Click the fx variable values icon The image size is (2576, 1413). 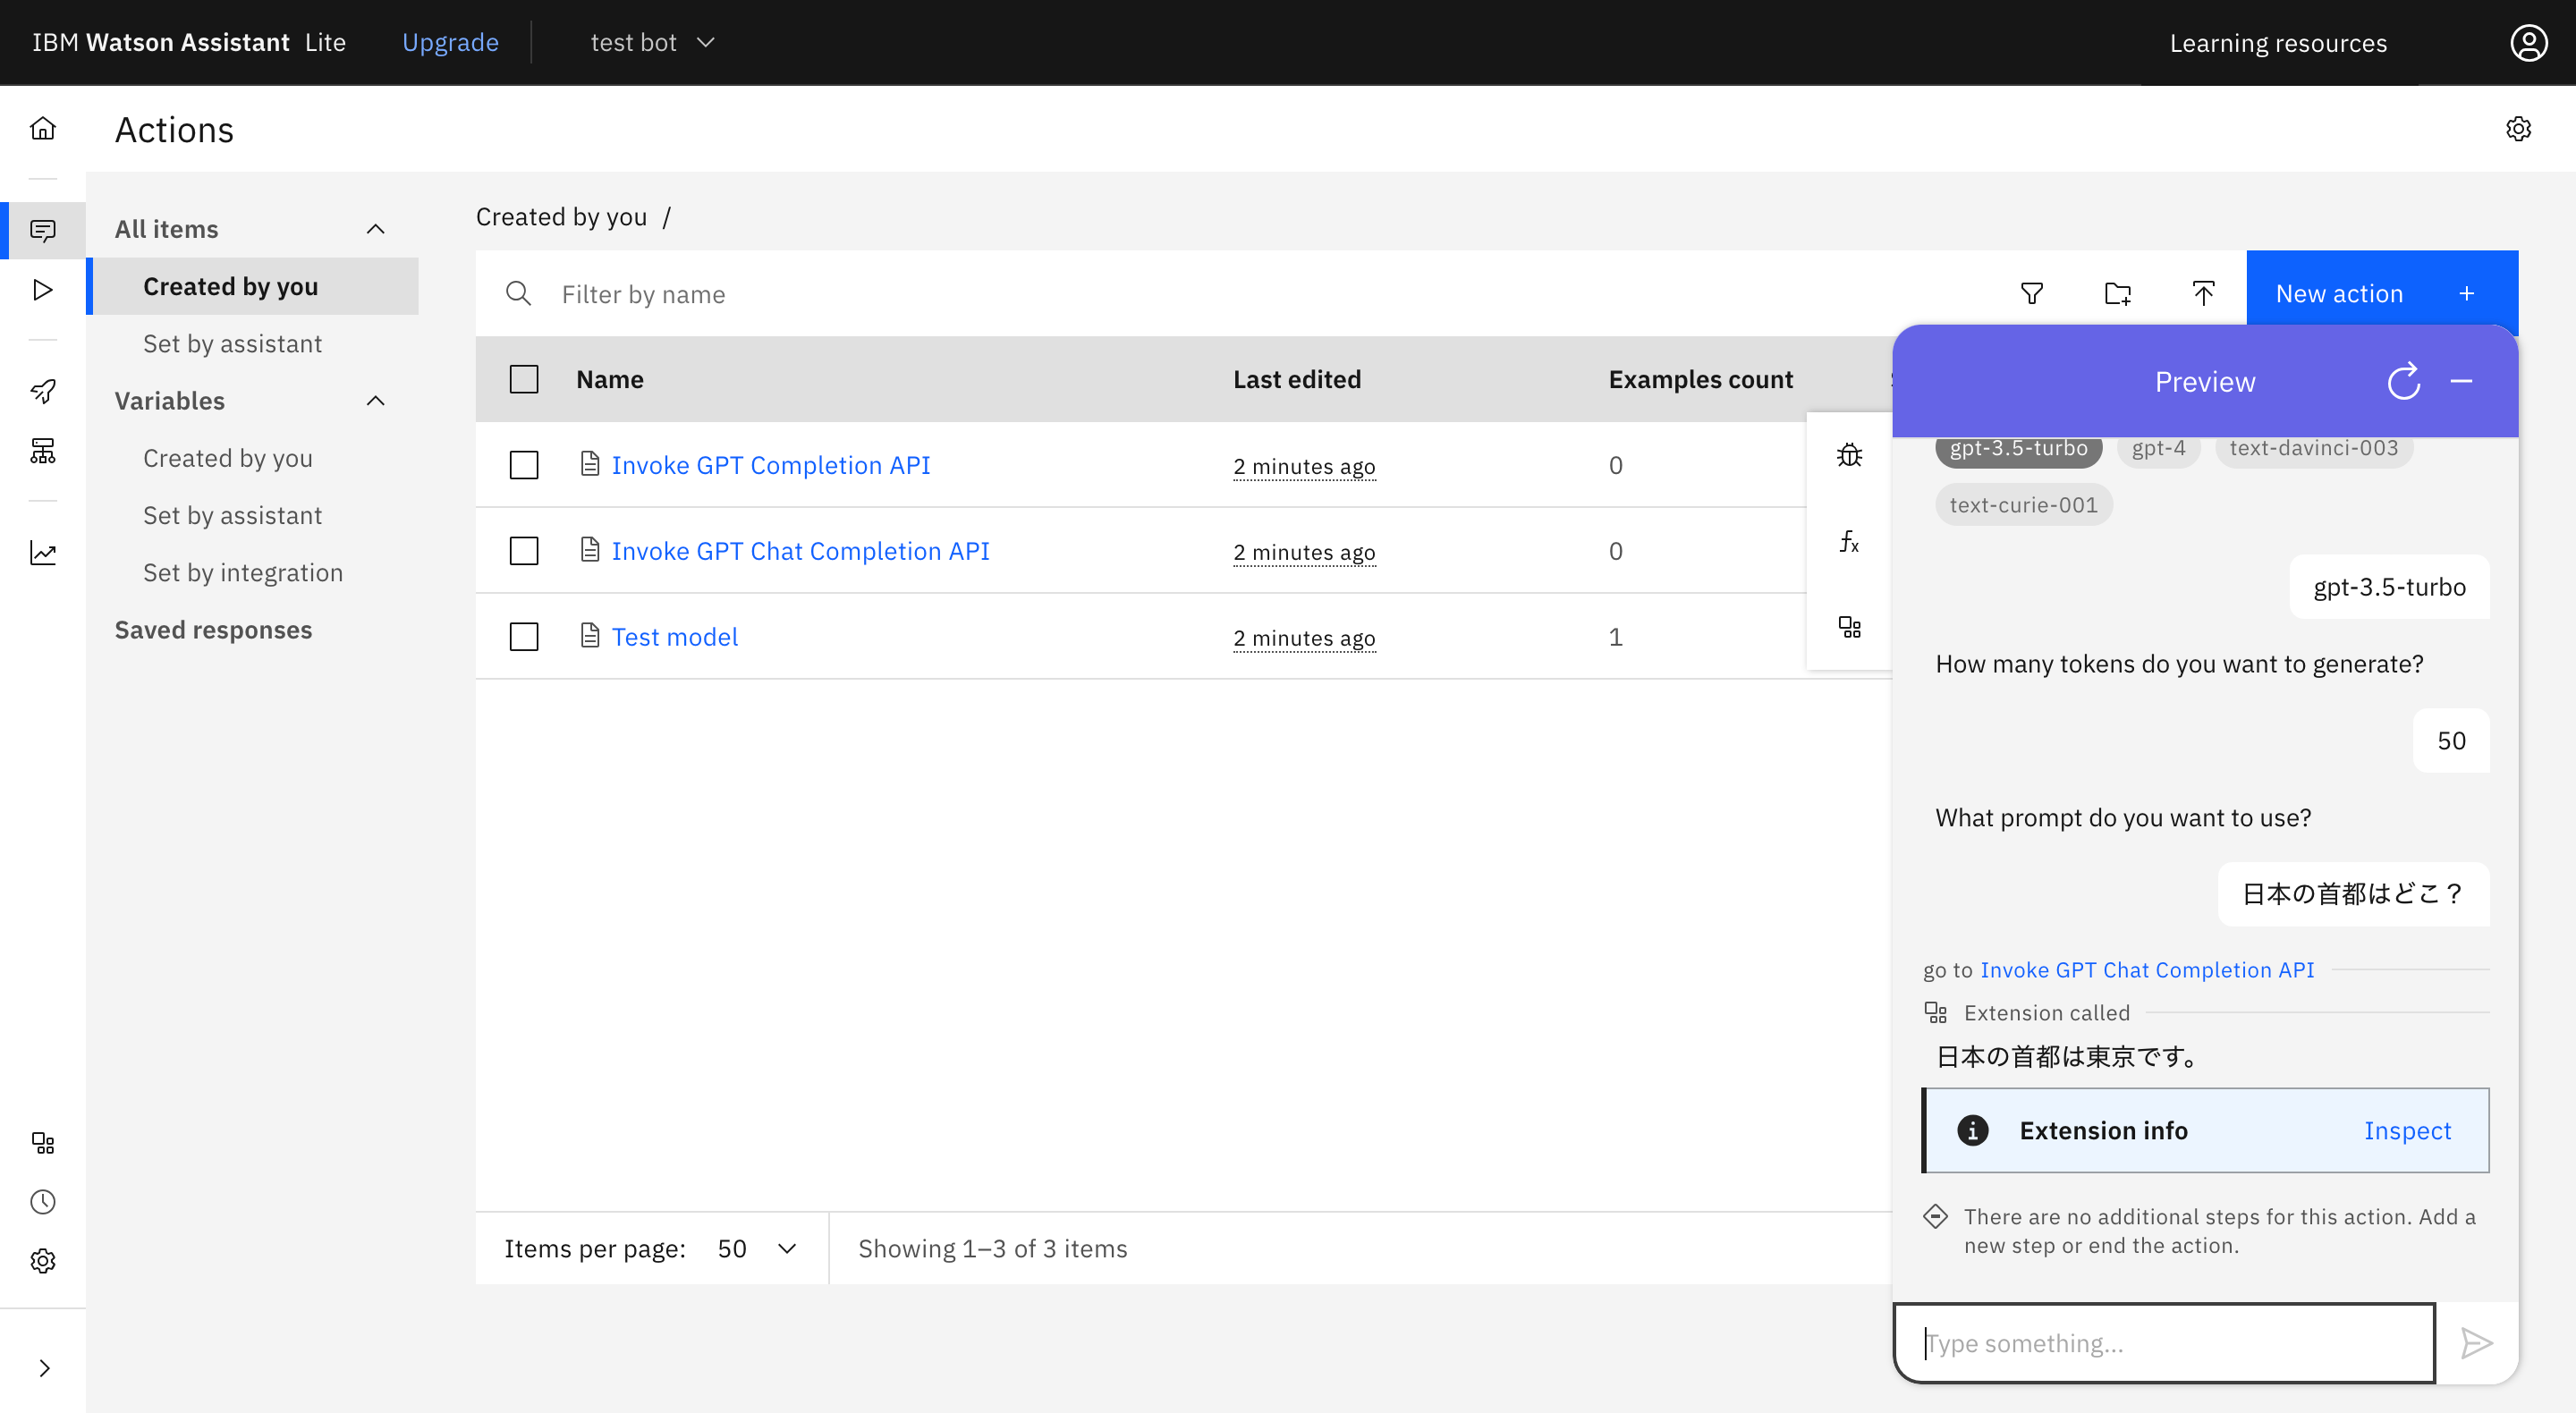pos(1849,542)
